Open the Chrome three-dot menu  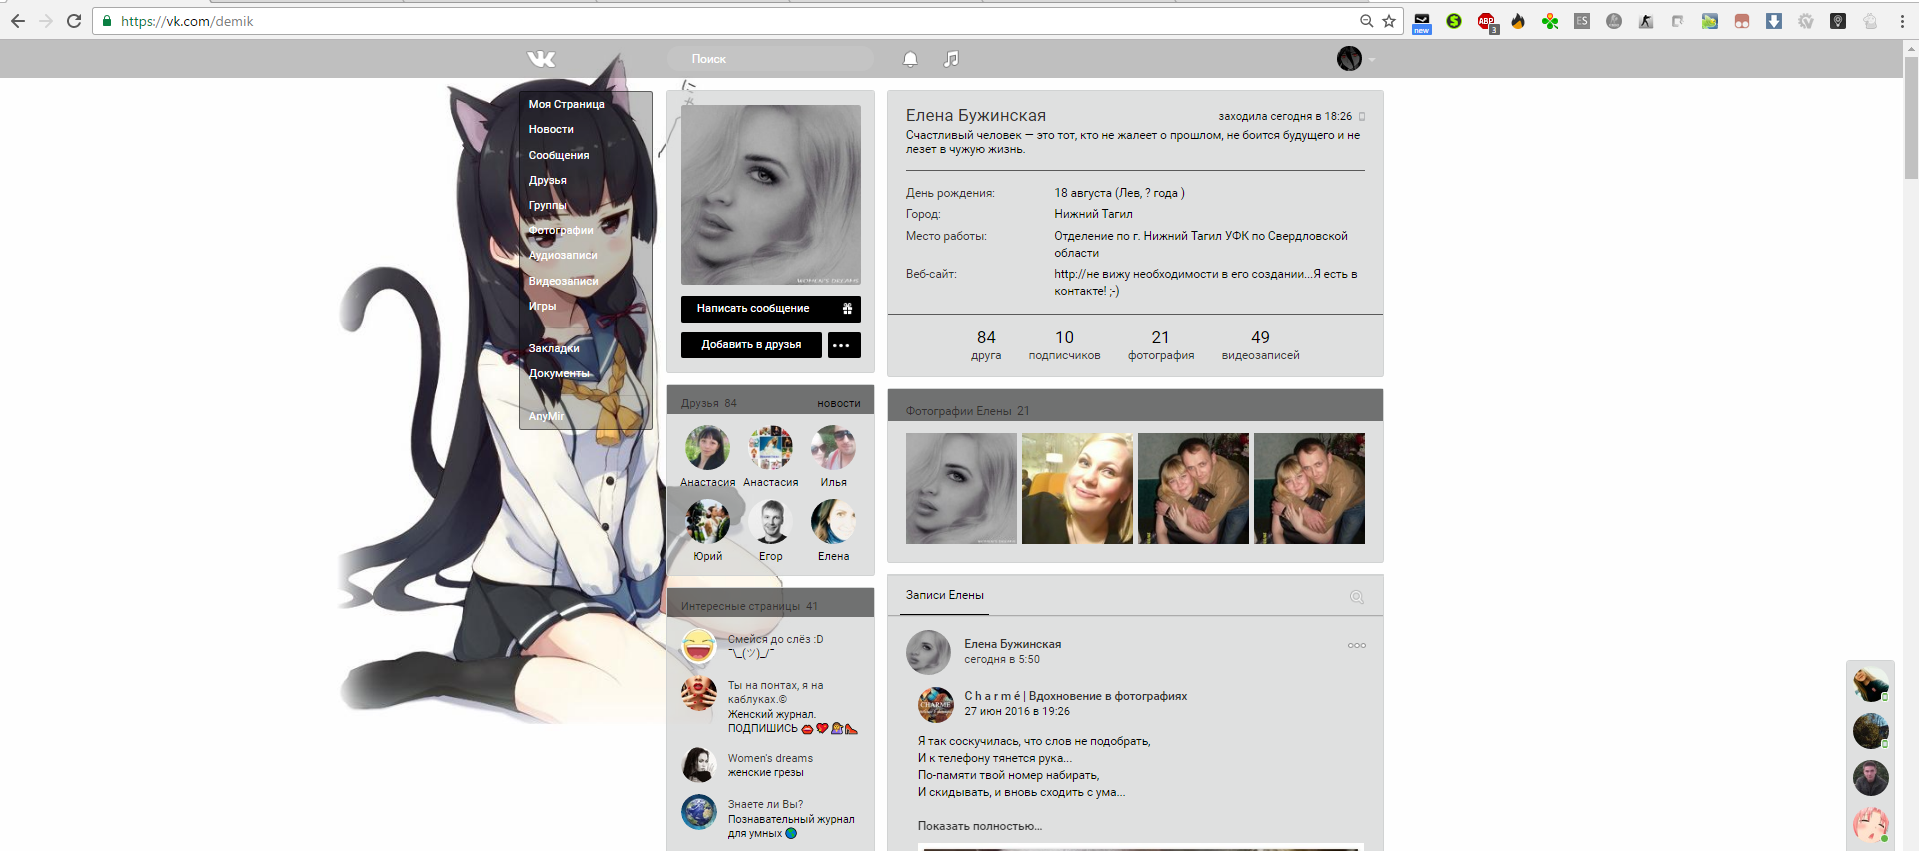click(x=1902, y=21)
